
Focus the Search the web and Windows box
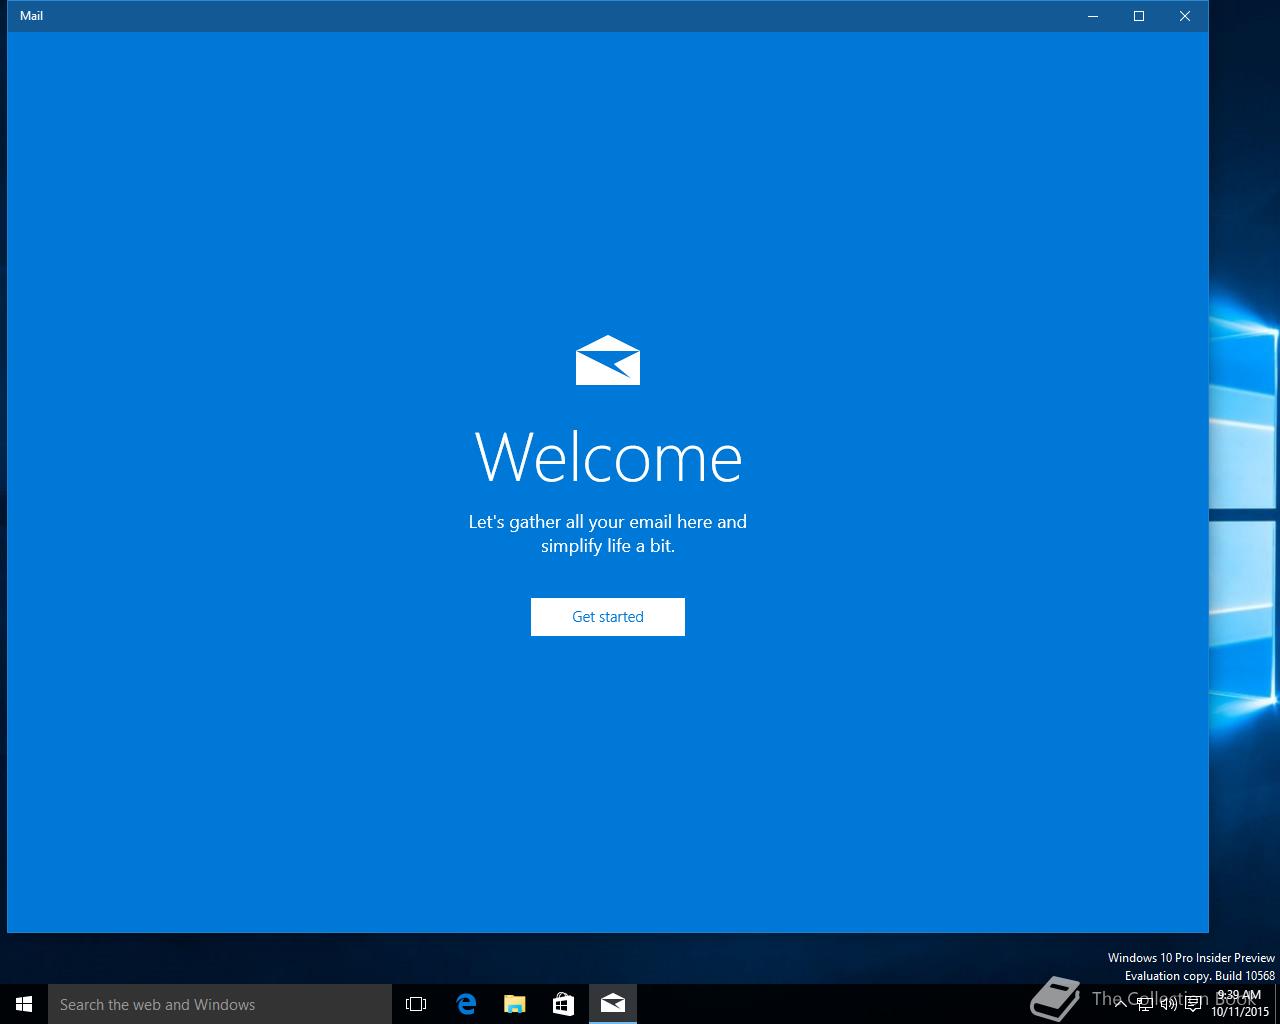220,1004
